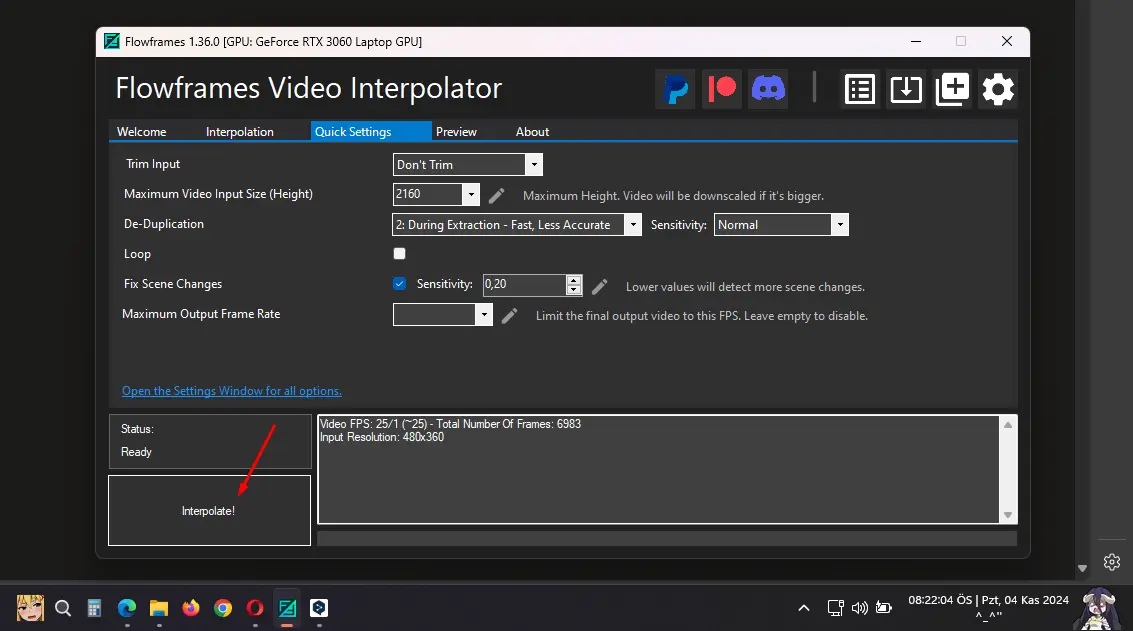1133x631 pixels.
Task: Increase scene sensitivity with the up arrow
Action: 574,280
